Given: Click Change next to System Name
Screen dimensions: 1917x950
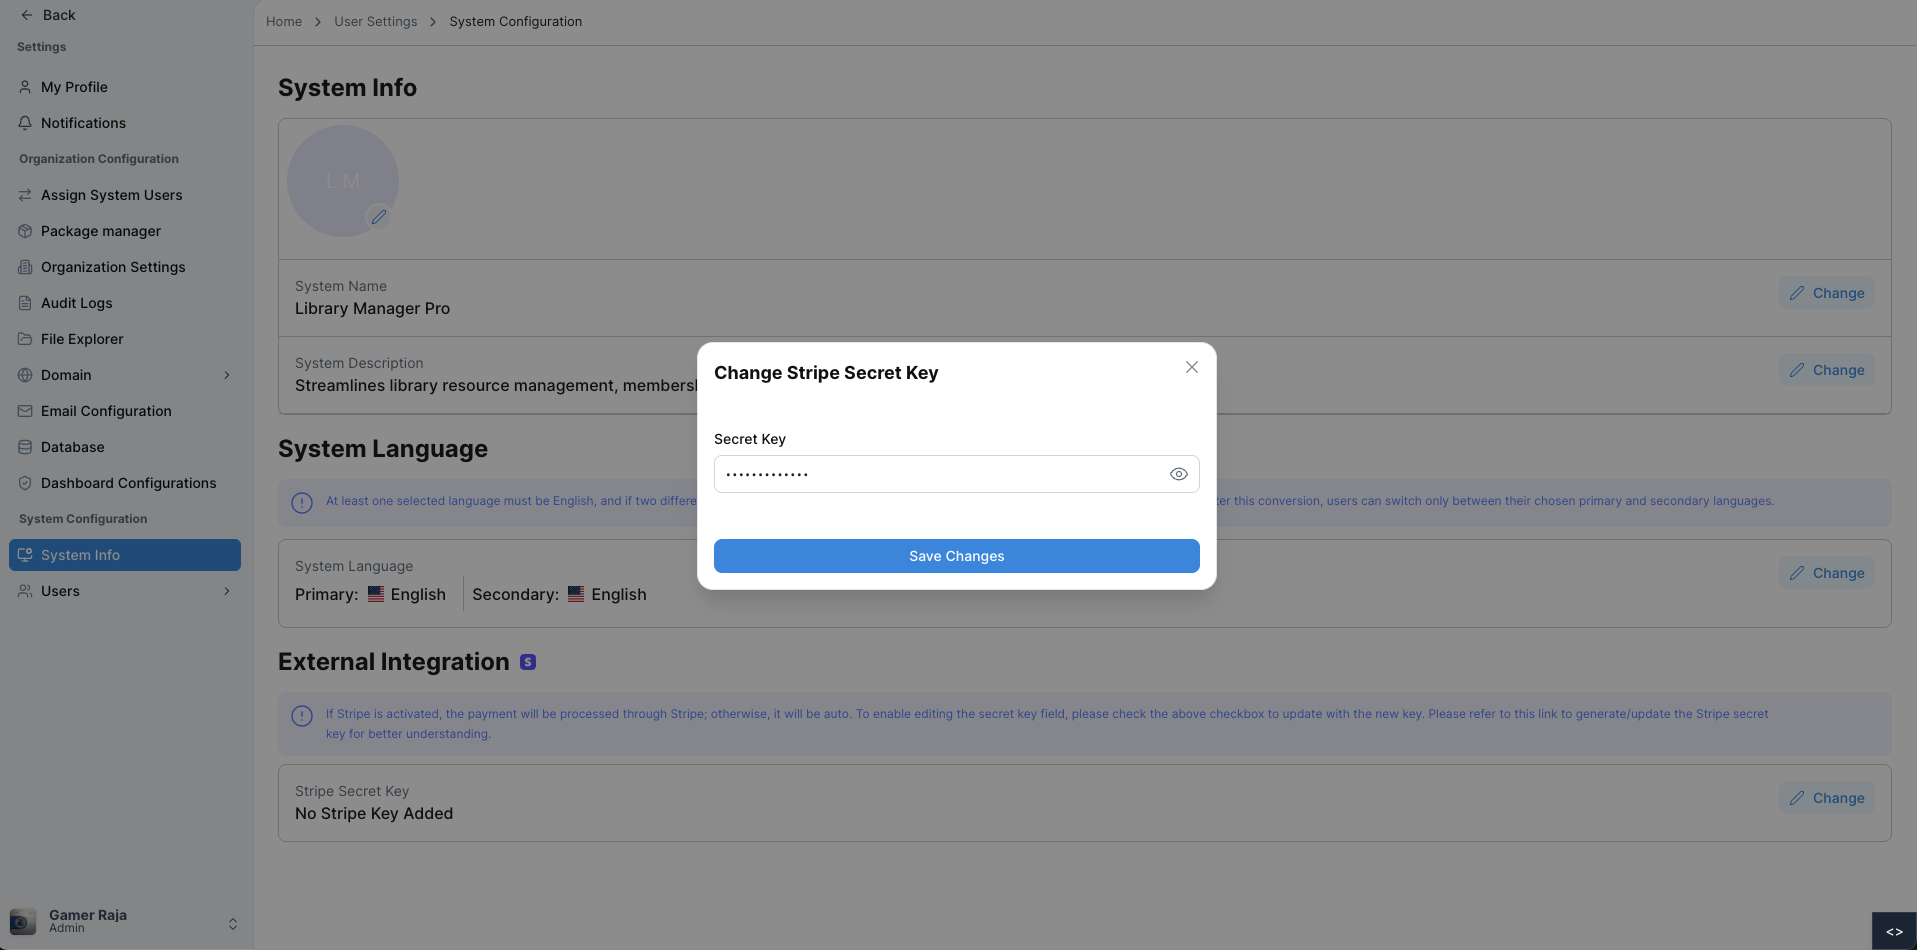Looking at the screenshot, I should tap(1825, 293).
